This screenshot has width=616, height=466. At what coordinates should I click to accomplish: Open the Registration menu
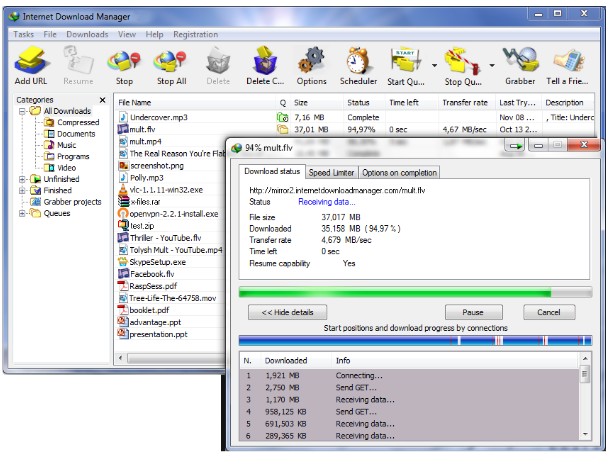[196, 34]
